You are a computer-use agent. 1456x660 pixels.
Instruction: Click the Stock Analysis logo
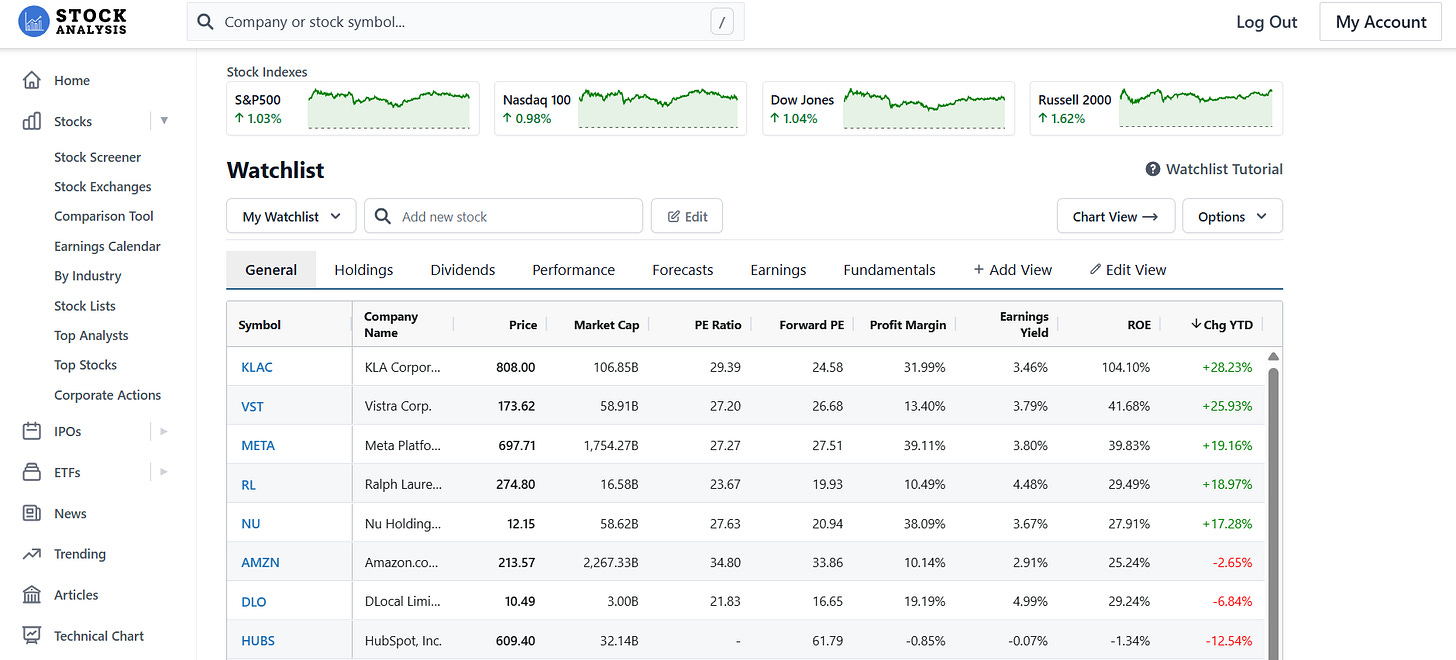click(73, 21)
